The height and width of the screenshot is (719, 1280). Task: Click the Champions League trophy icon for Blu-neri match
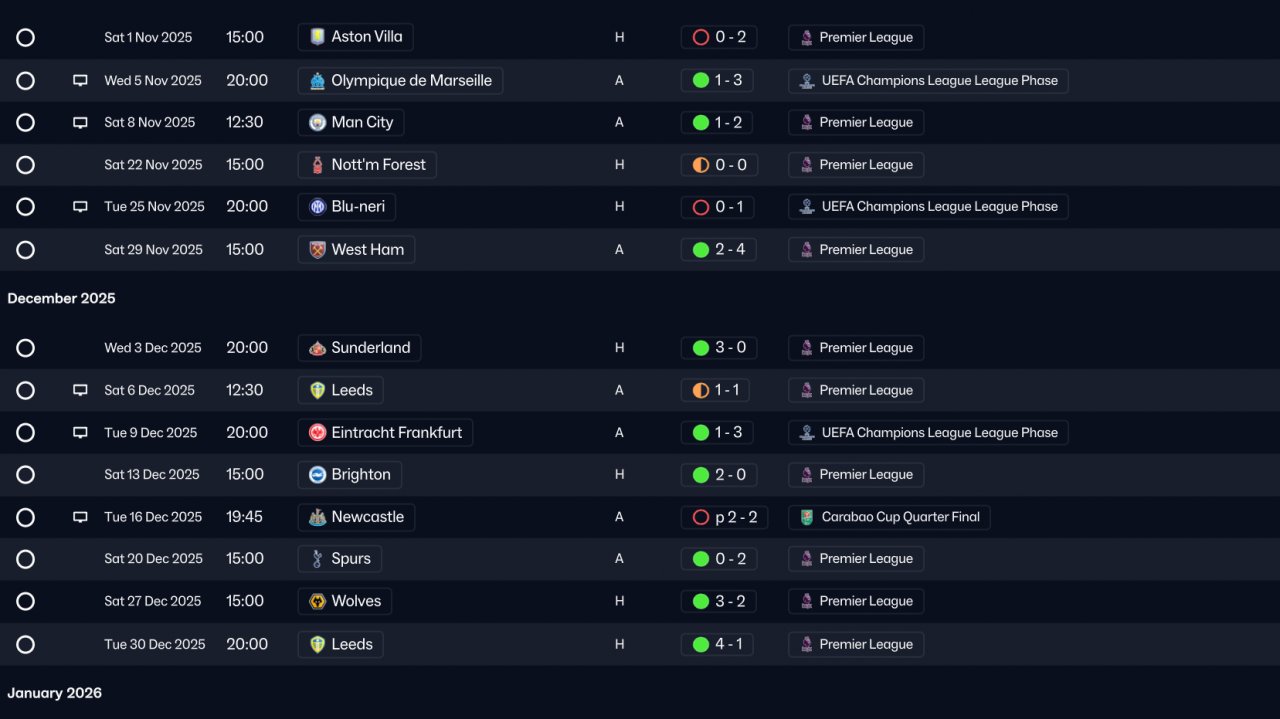click(x=807, y=207)
